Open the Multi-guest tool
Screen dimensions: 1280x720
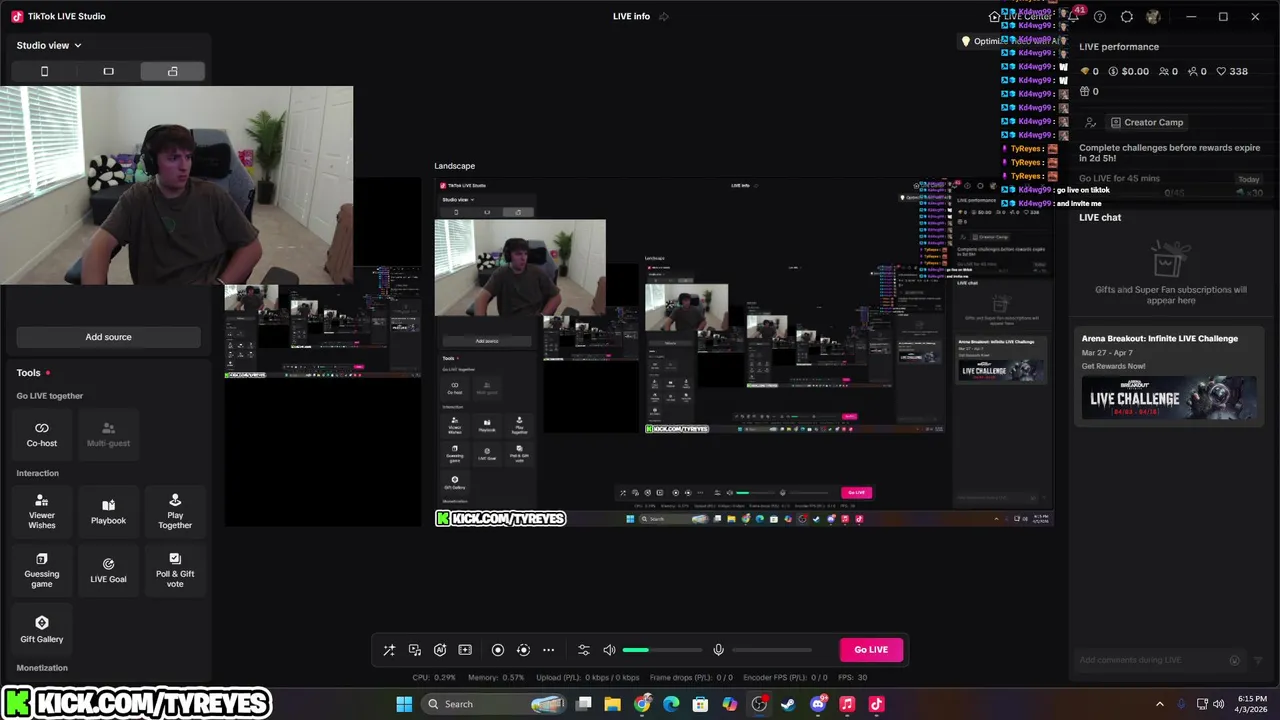point(108,434)
